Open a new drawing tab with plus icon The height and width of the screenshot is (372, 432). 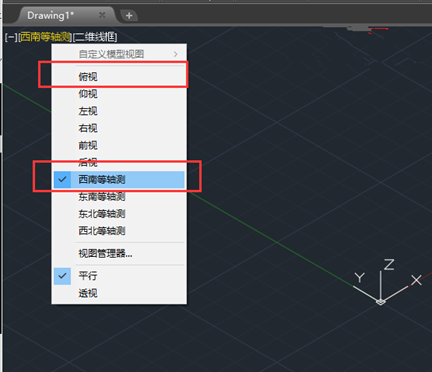click(x=129, y=15)
